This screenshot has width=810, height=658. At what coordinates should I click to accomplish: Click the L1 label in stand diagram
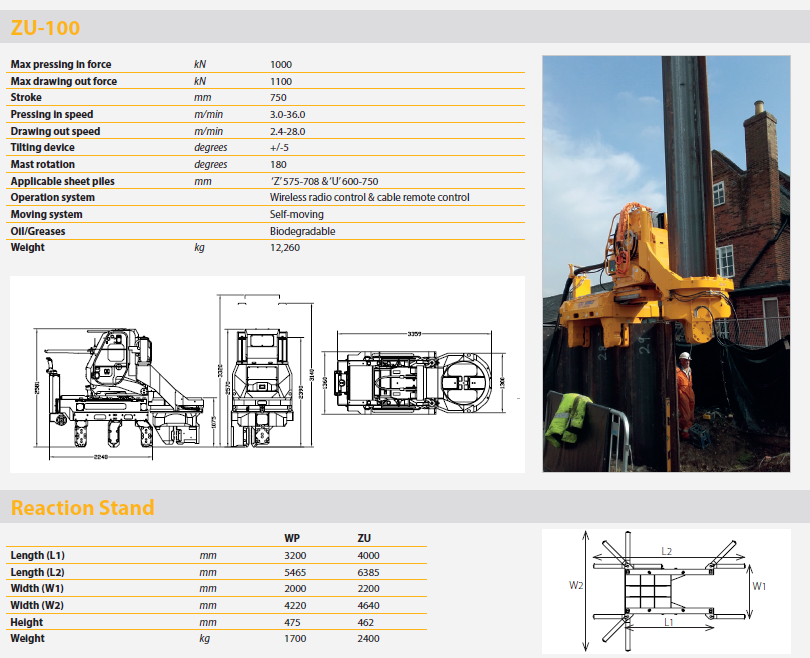(x=668, y=622)
